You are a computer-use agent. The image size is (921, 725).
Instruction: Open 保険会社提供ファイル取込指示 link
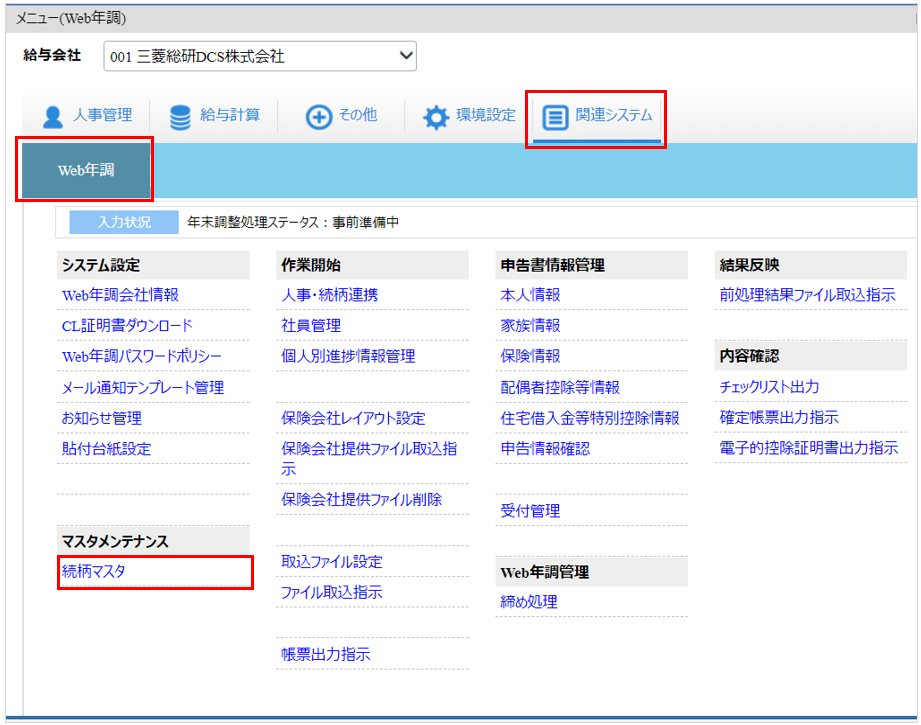(369, 459)
